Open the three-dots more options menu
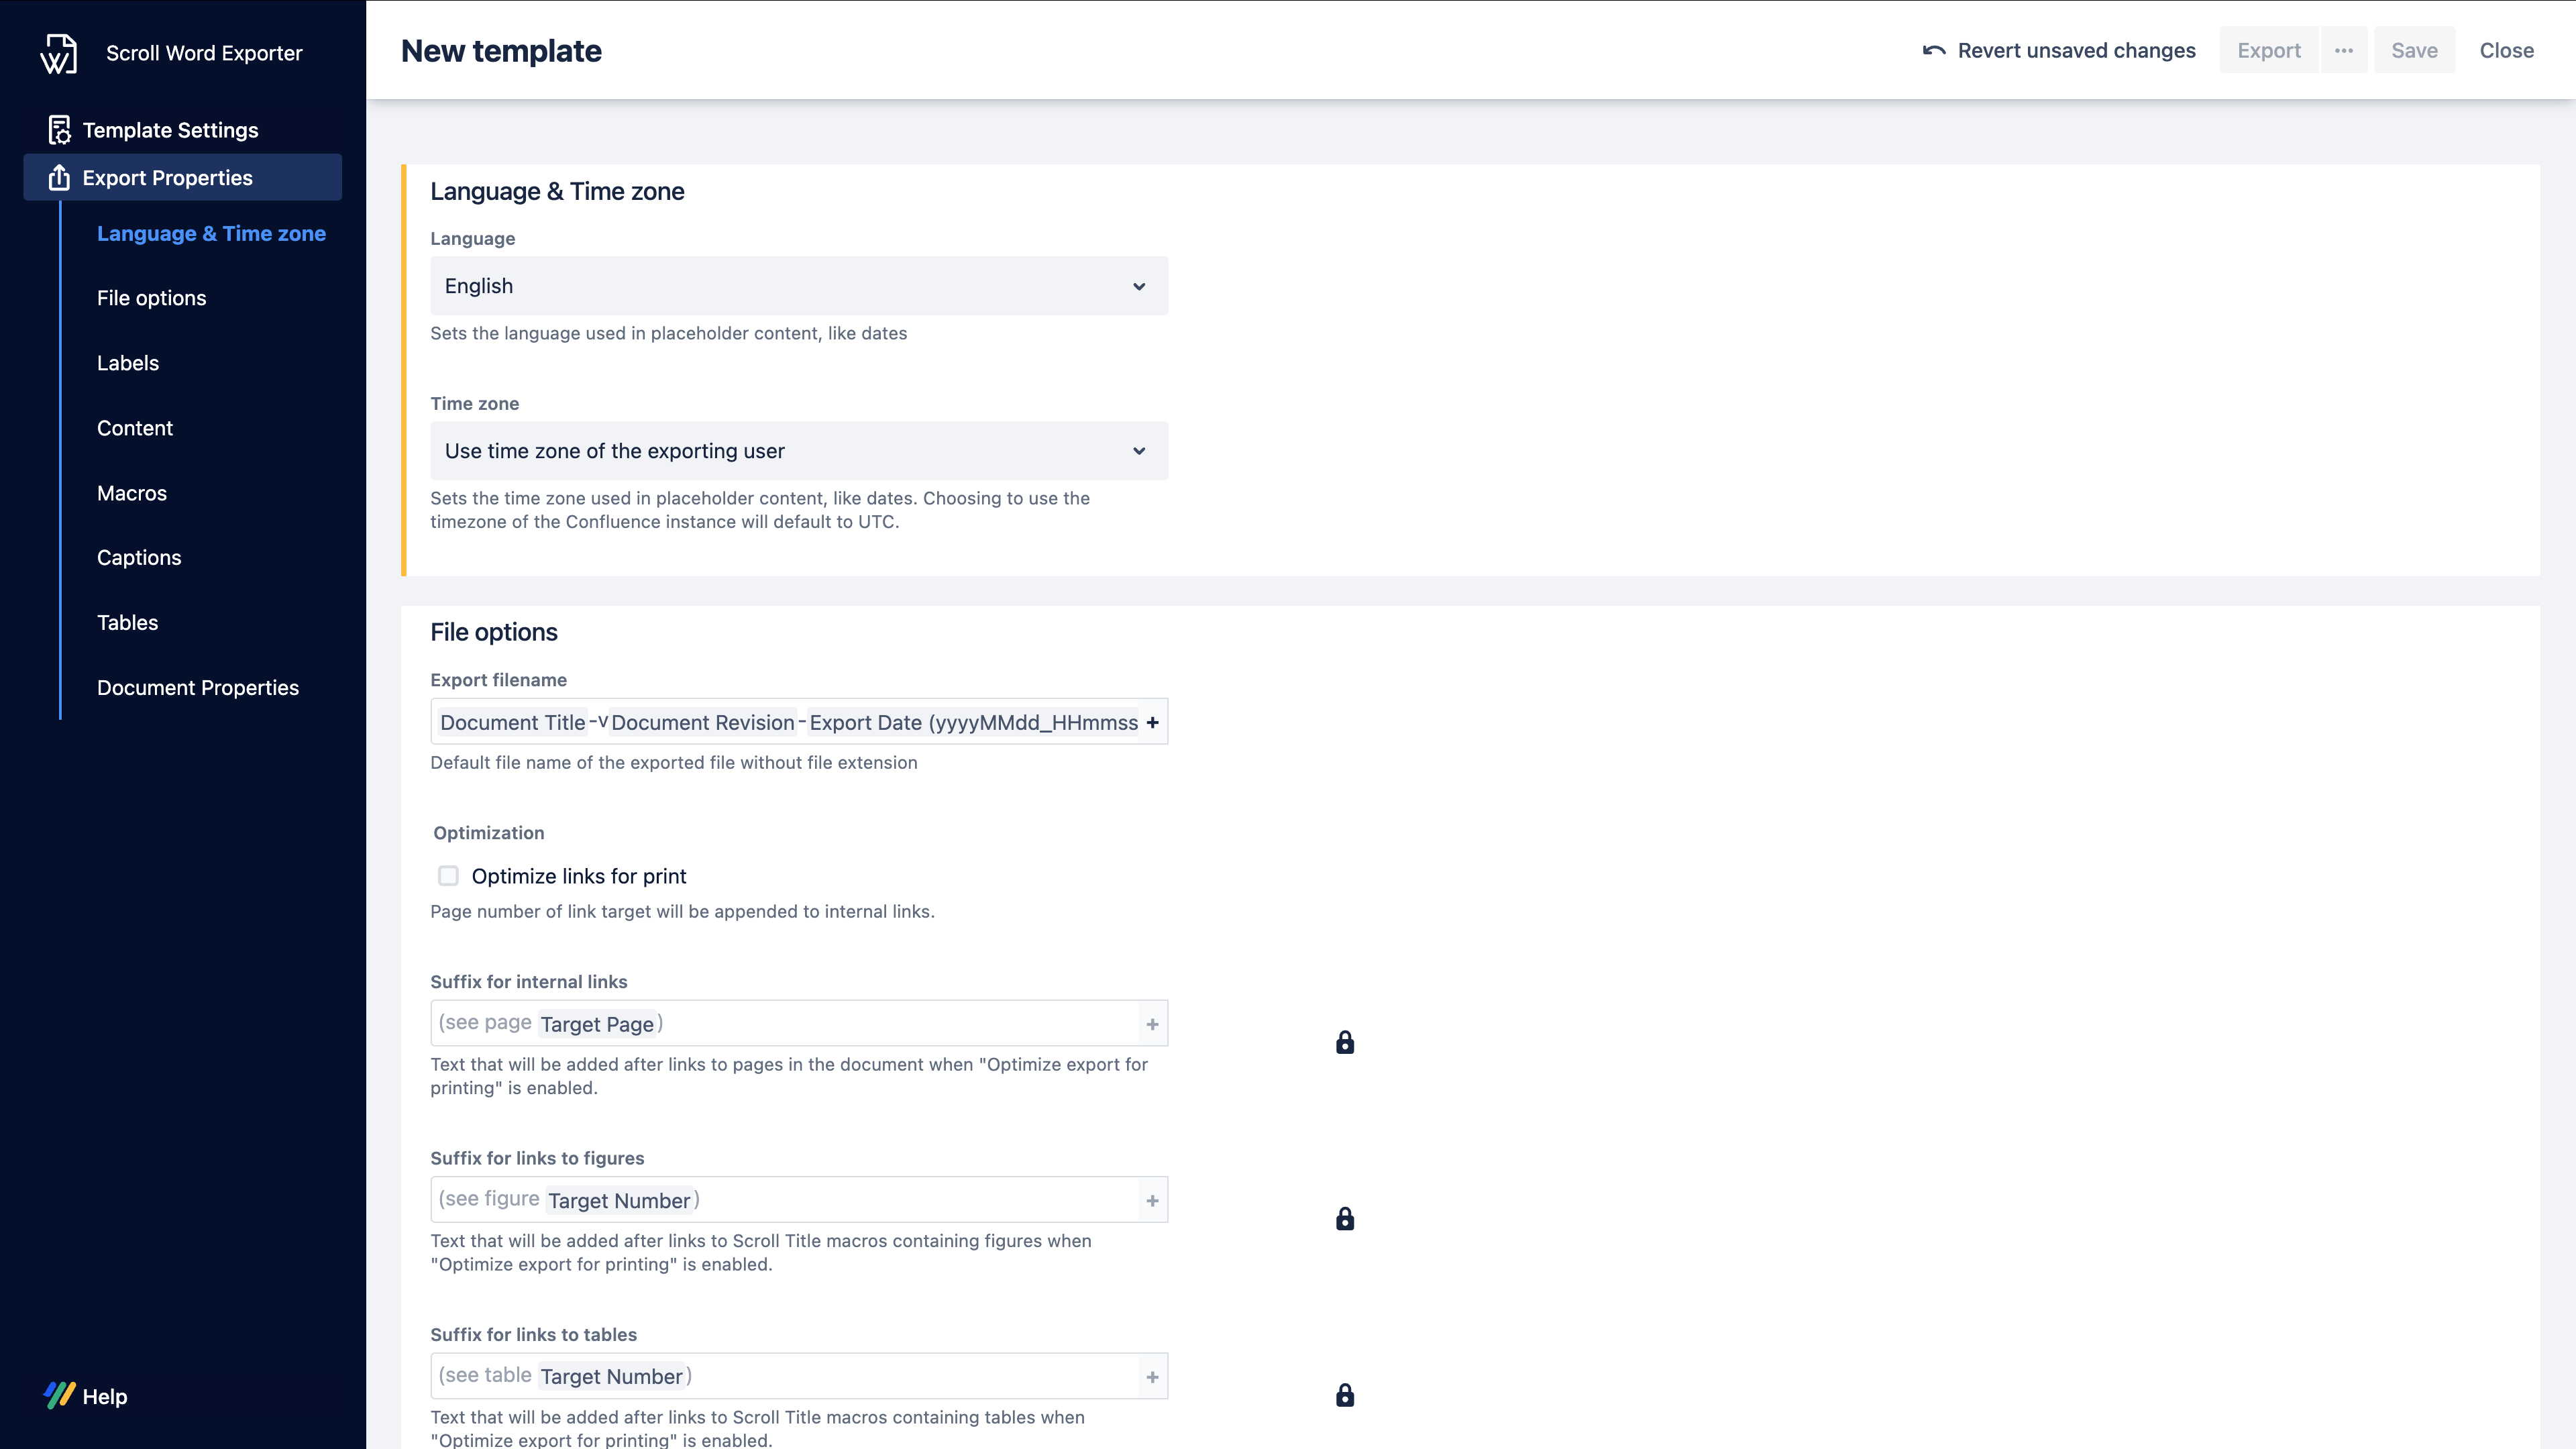2576x1449 pixels. [x=2343, y=51]
